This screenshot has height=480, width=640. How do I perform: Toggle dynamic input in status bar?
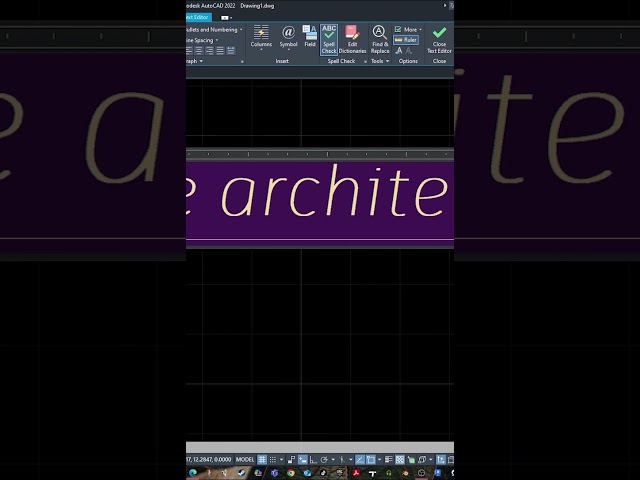point(303,460)
